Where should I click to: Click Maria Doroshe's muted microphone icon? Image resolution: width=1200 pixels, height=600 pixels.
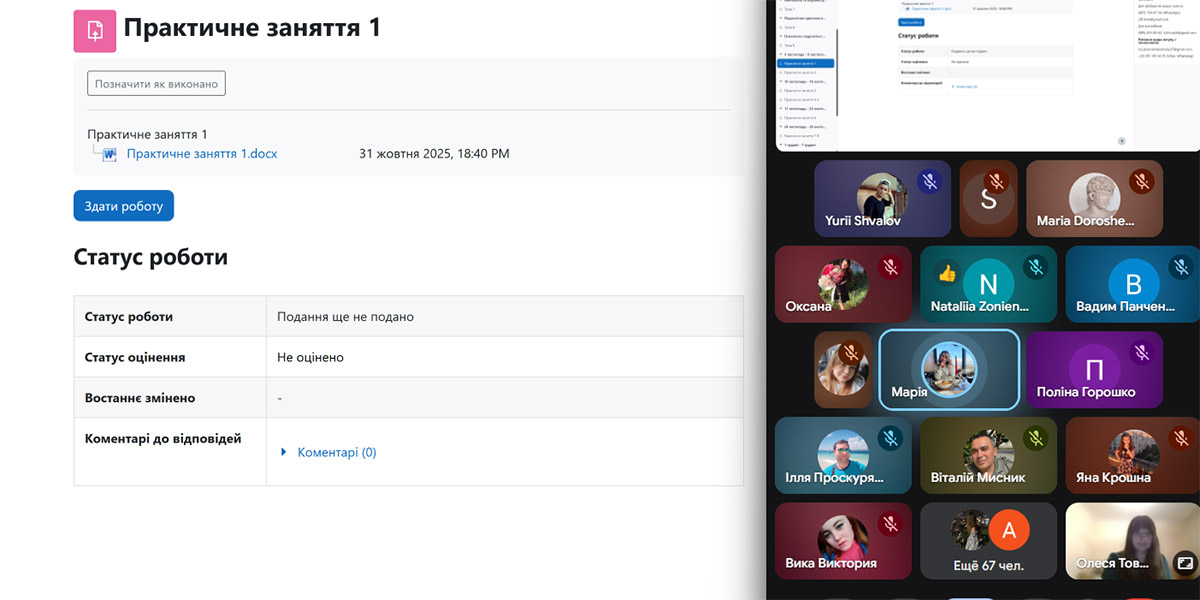click(1141, 182)
